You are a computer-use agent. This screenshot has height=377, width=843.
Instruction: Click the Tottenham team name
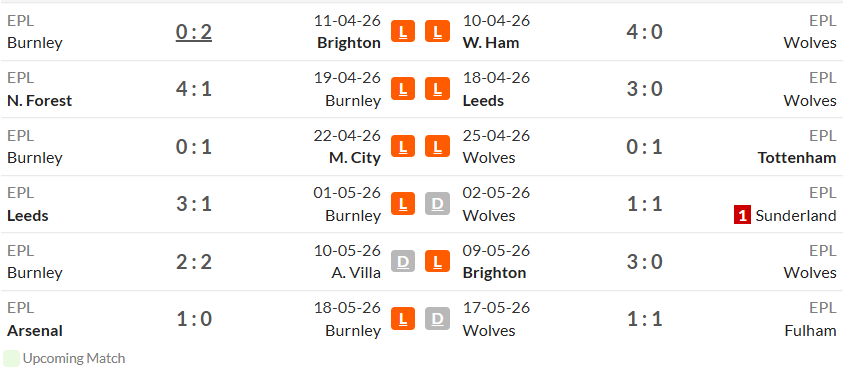click(x=797, y=158)
